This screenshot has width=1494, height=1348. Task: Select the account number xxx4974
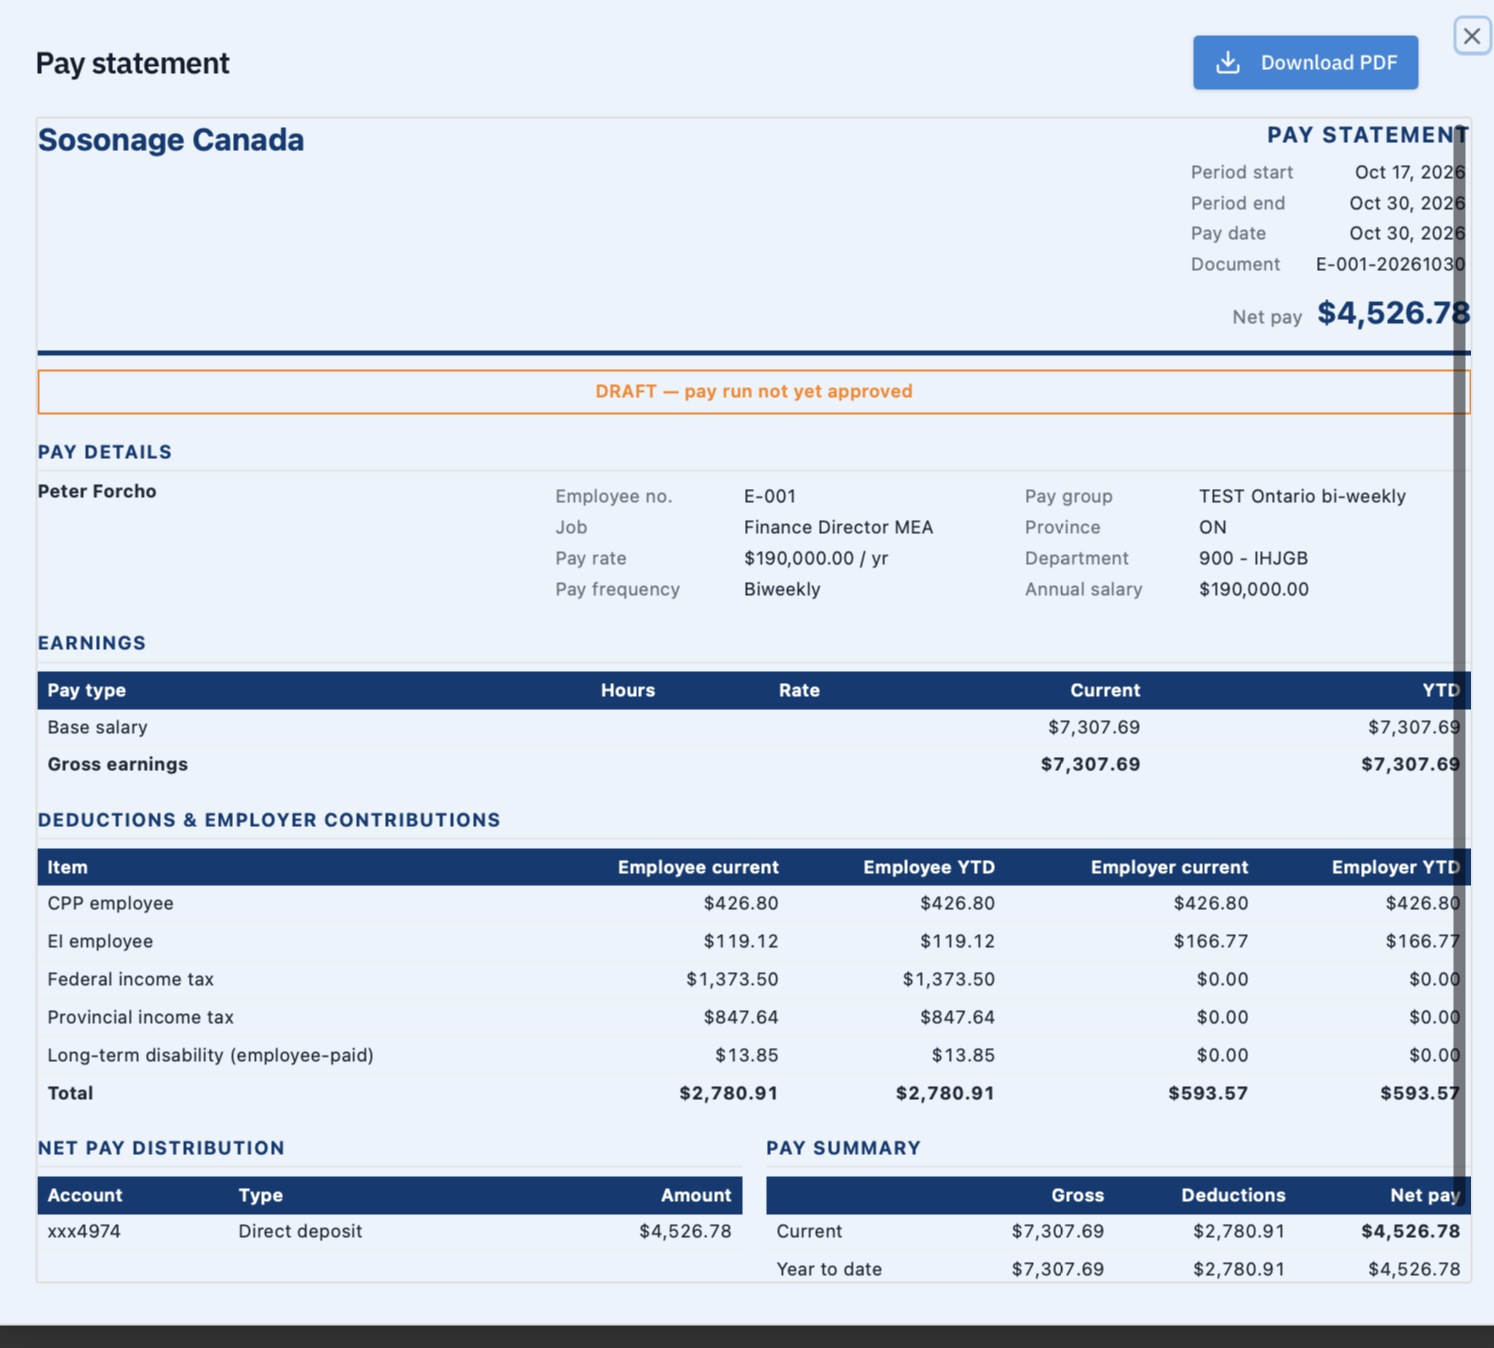pos(84,1231)
